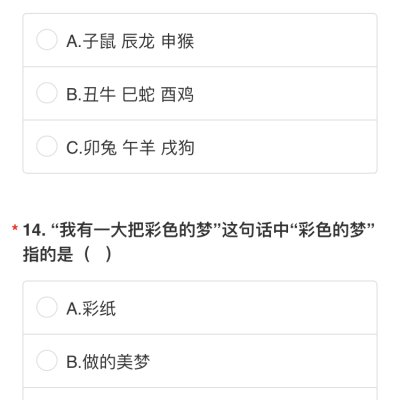400x400 pixels.
Task: Select the radio button next to A.彩纸
Action: pos(47,307)
